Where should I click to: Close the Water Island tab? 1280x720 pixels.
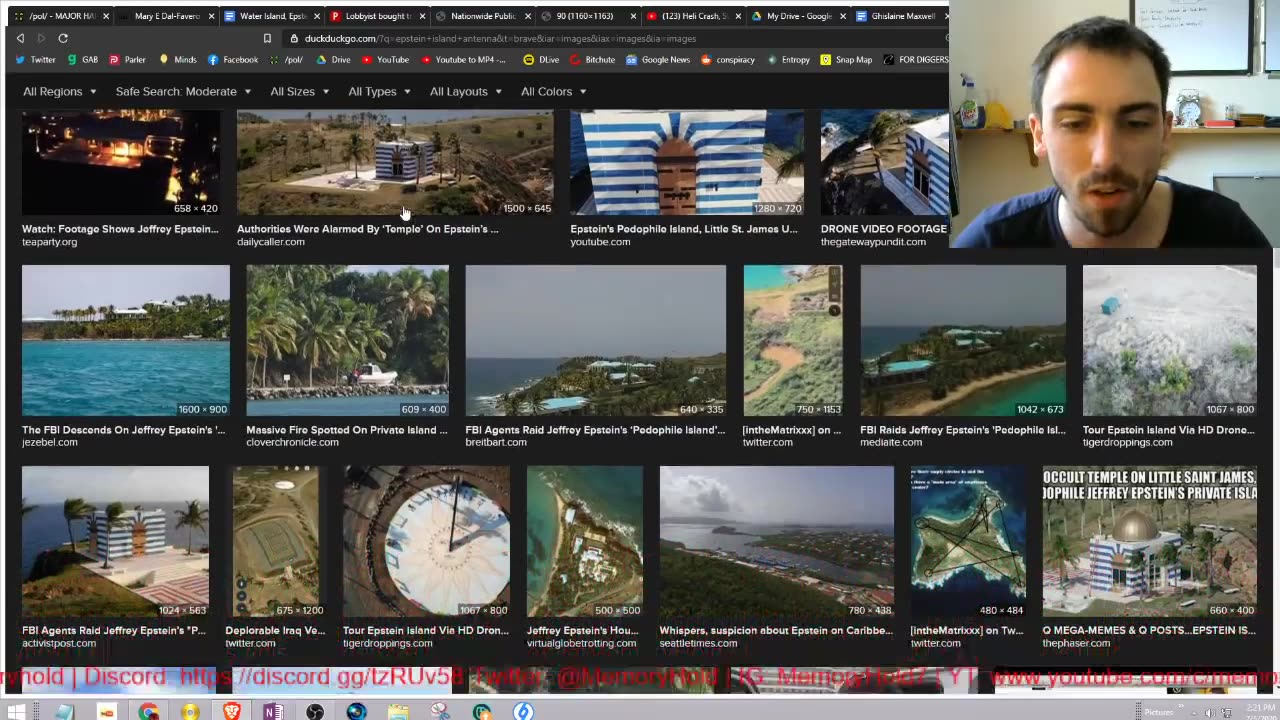(x=316, y=16)
